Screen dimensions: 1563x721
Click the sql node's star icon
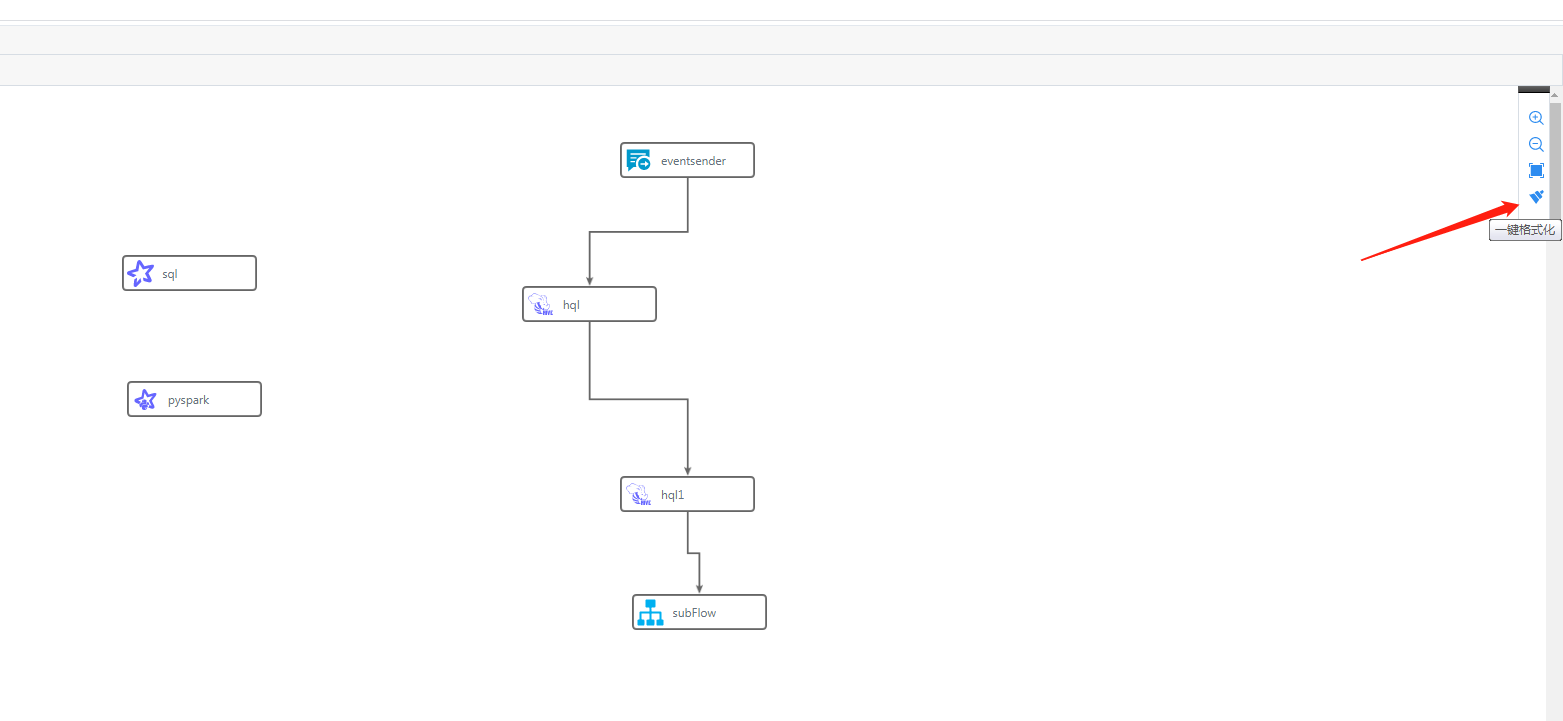click(141, 273)
